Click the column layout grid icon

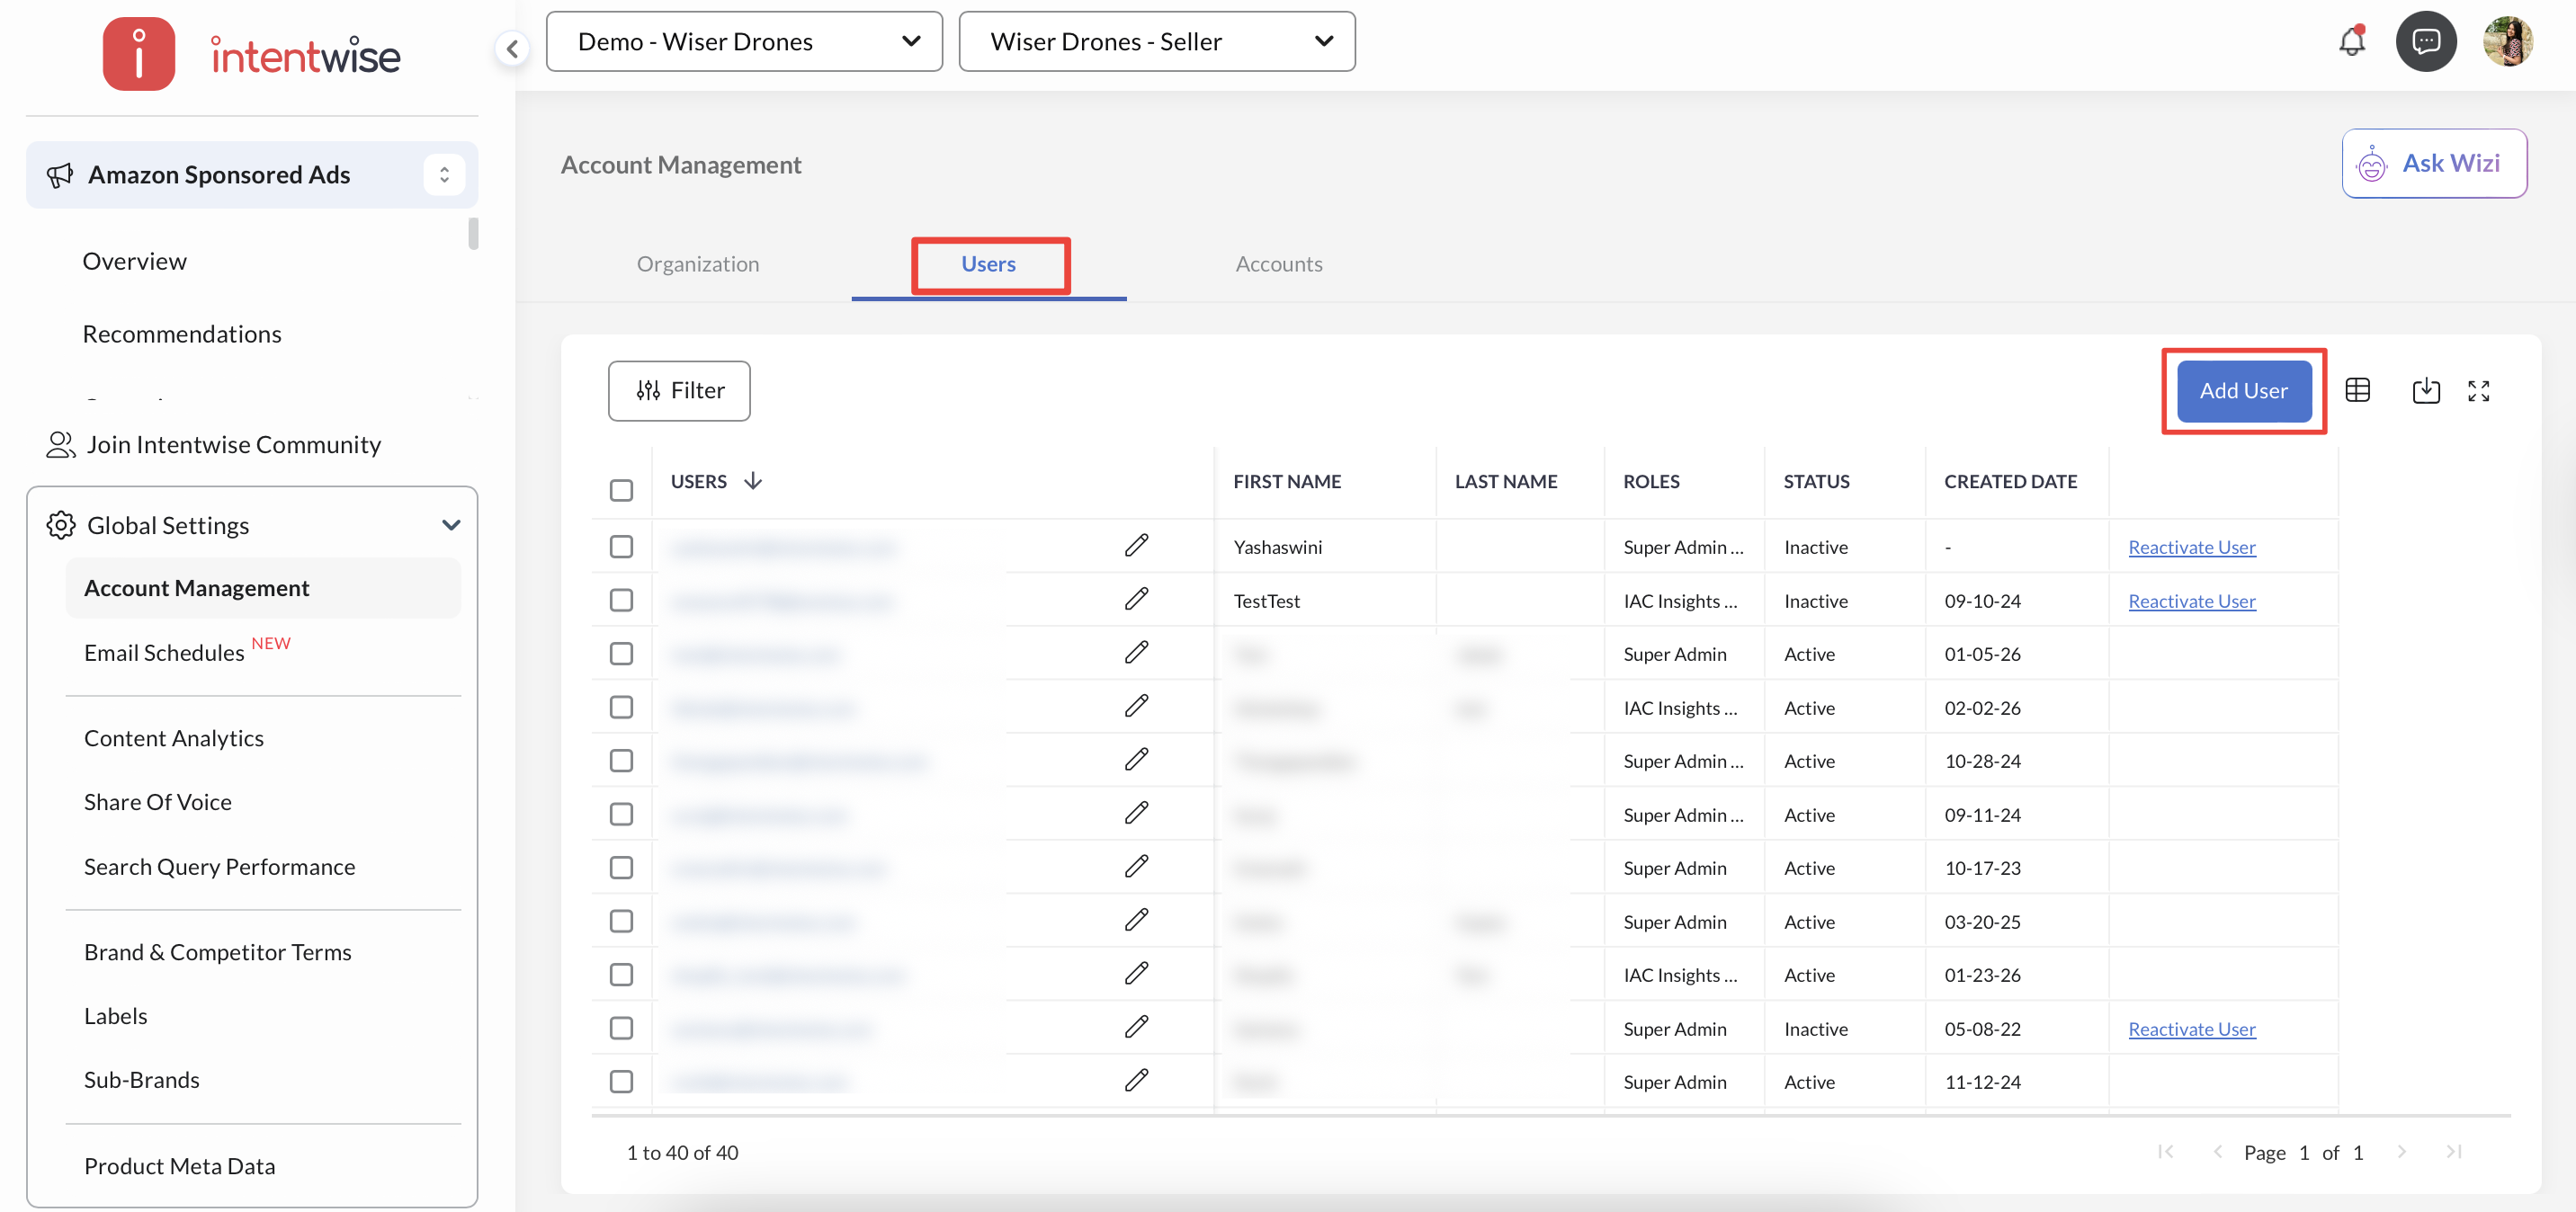coord(2357,390)
